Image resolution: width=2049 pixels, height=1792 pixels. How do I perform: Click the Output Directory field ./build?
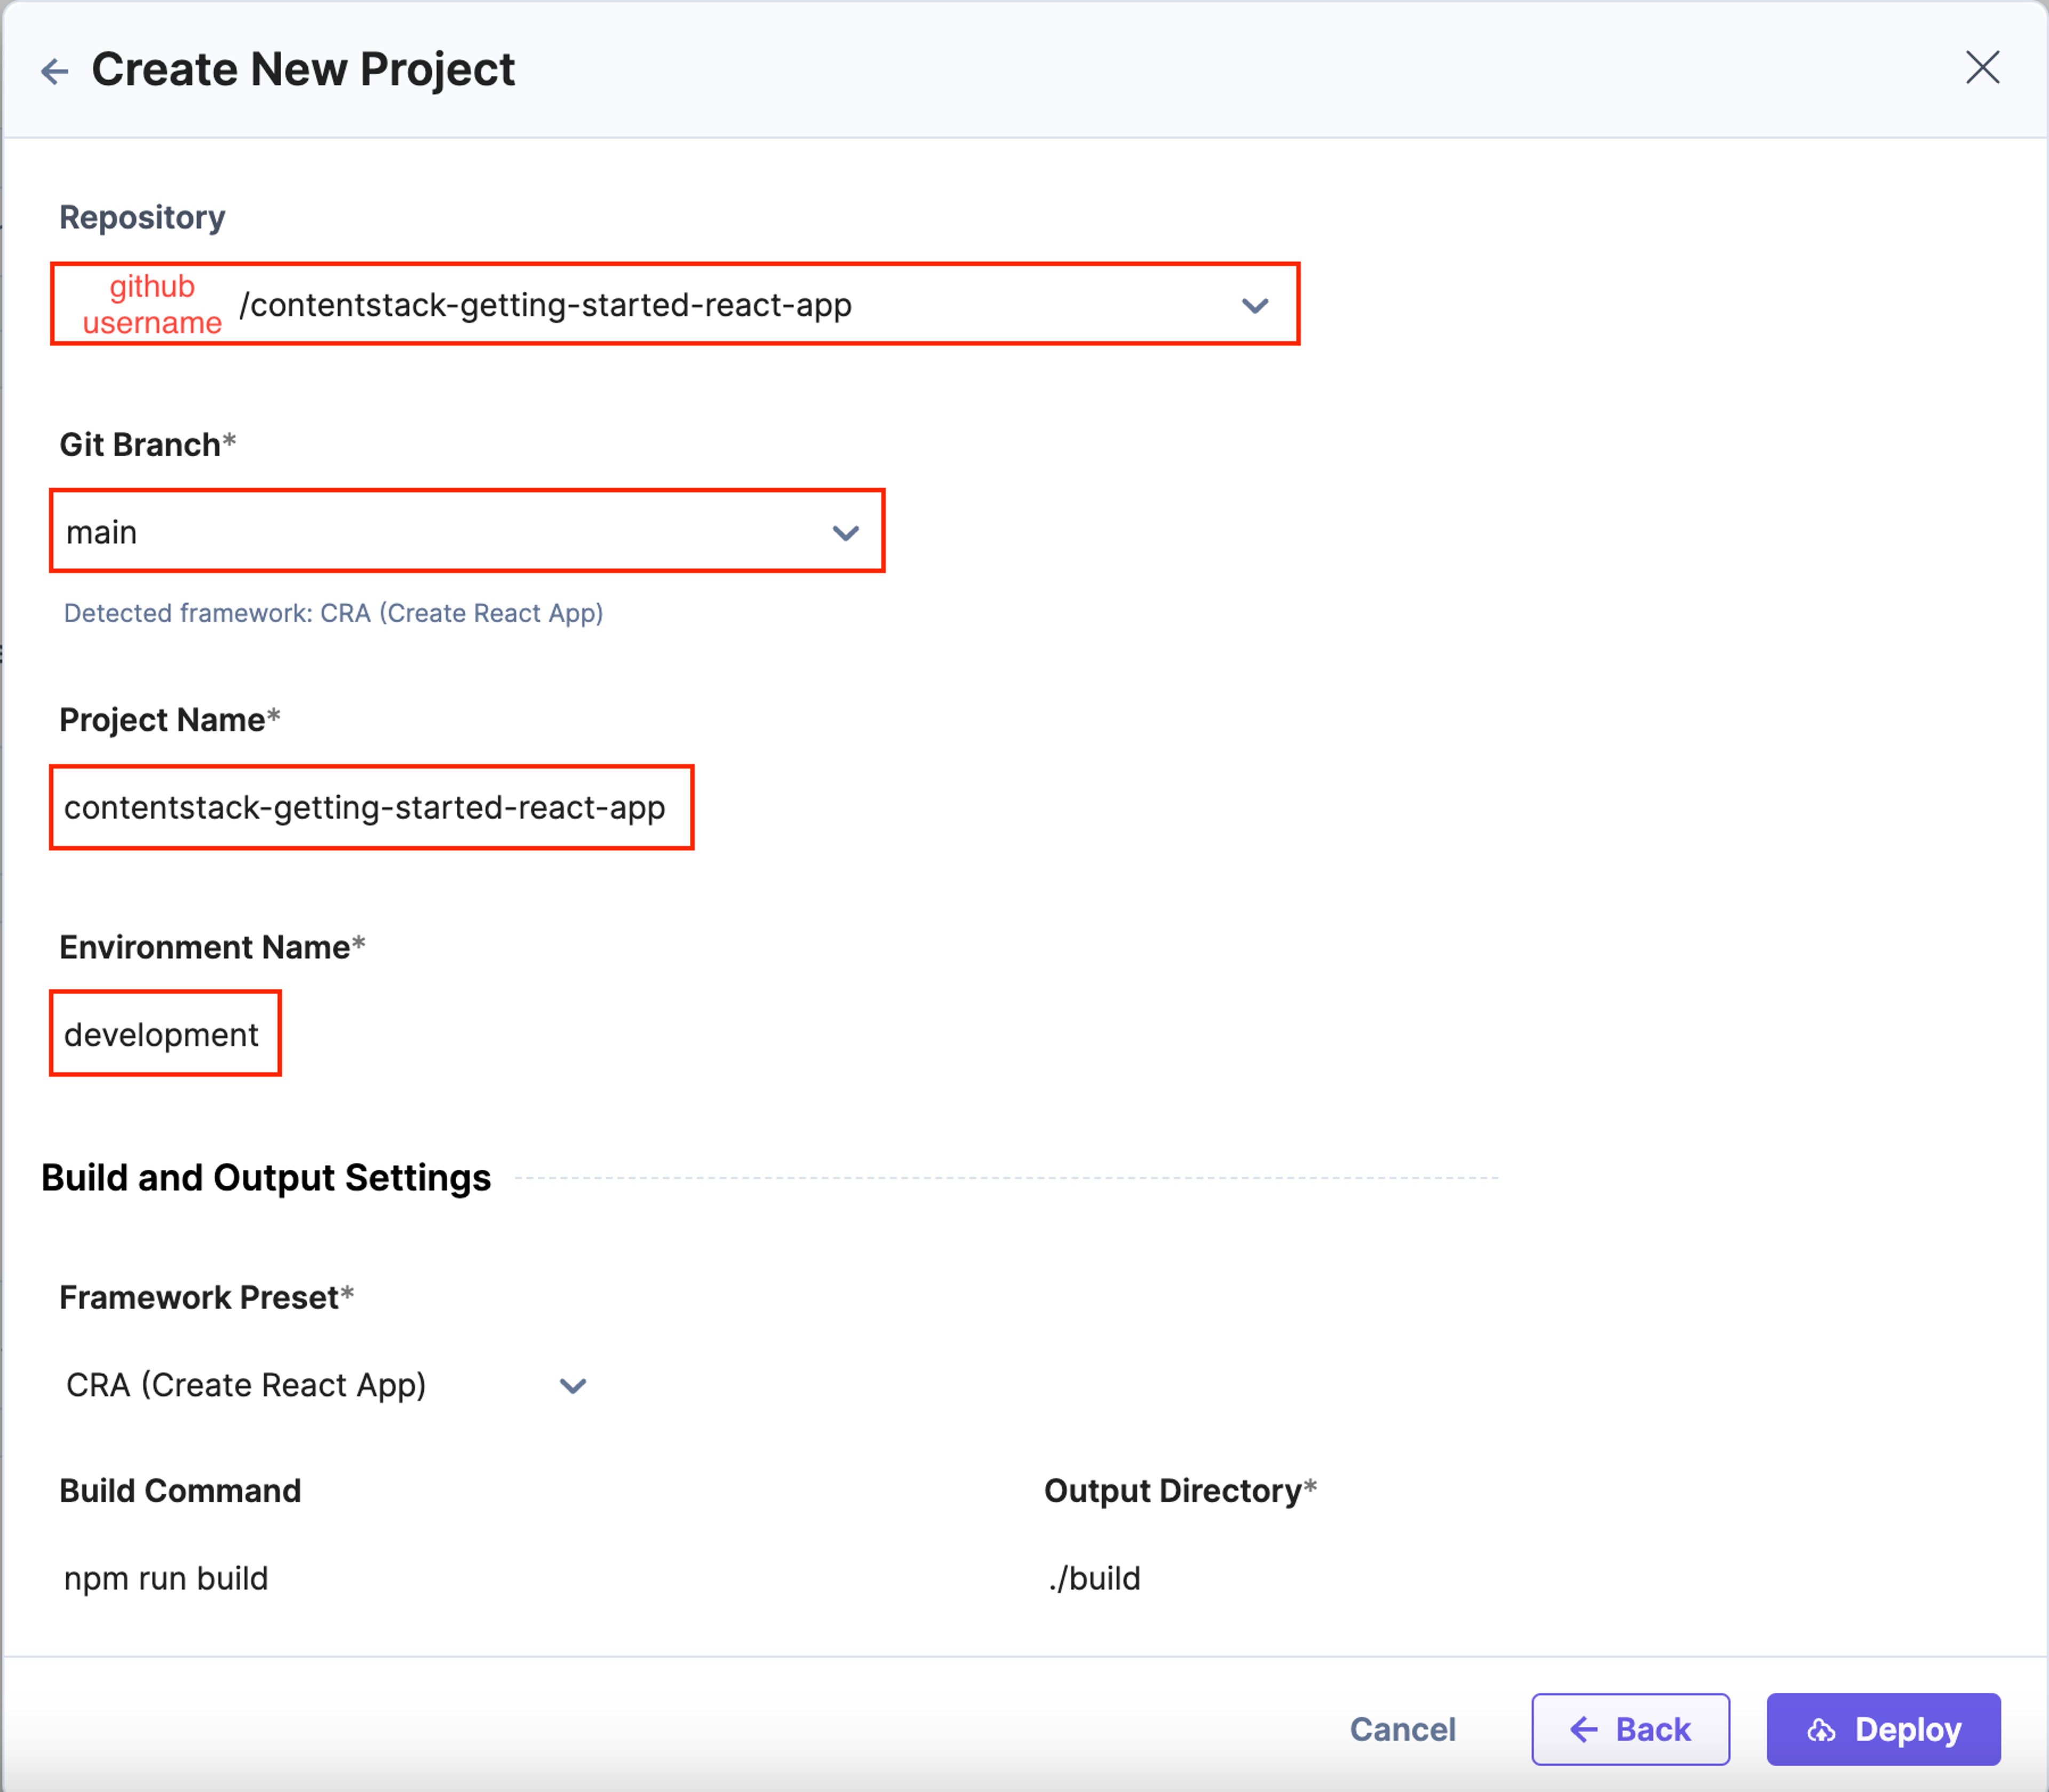tap(1095, 1578)
